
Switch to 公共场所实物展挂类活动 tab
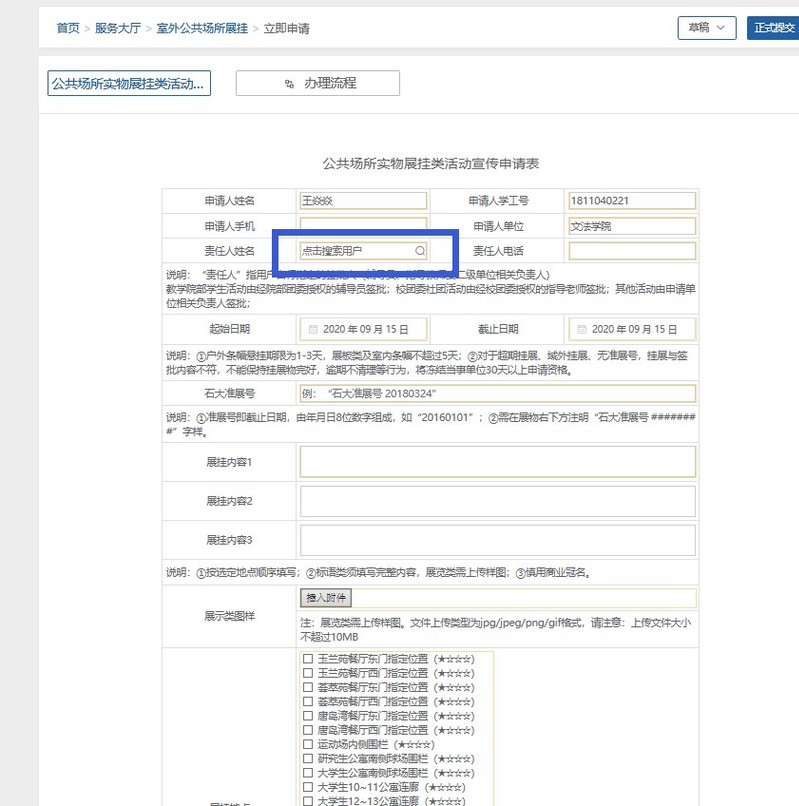coord(127,83)
